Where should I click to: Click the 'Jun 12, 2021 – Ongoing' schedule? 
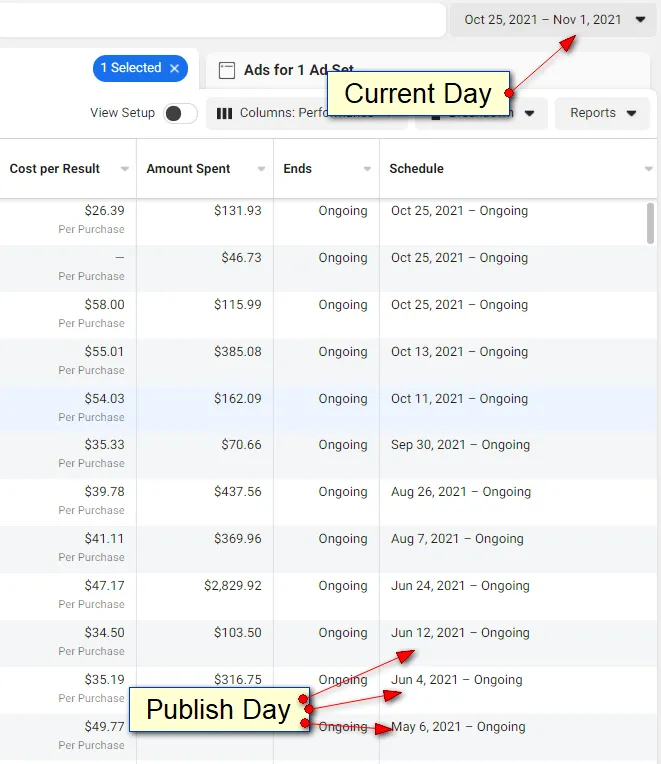(460, 633)
